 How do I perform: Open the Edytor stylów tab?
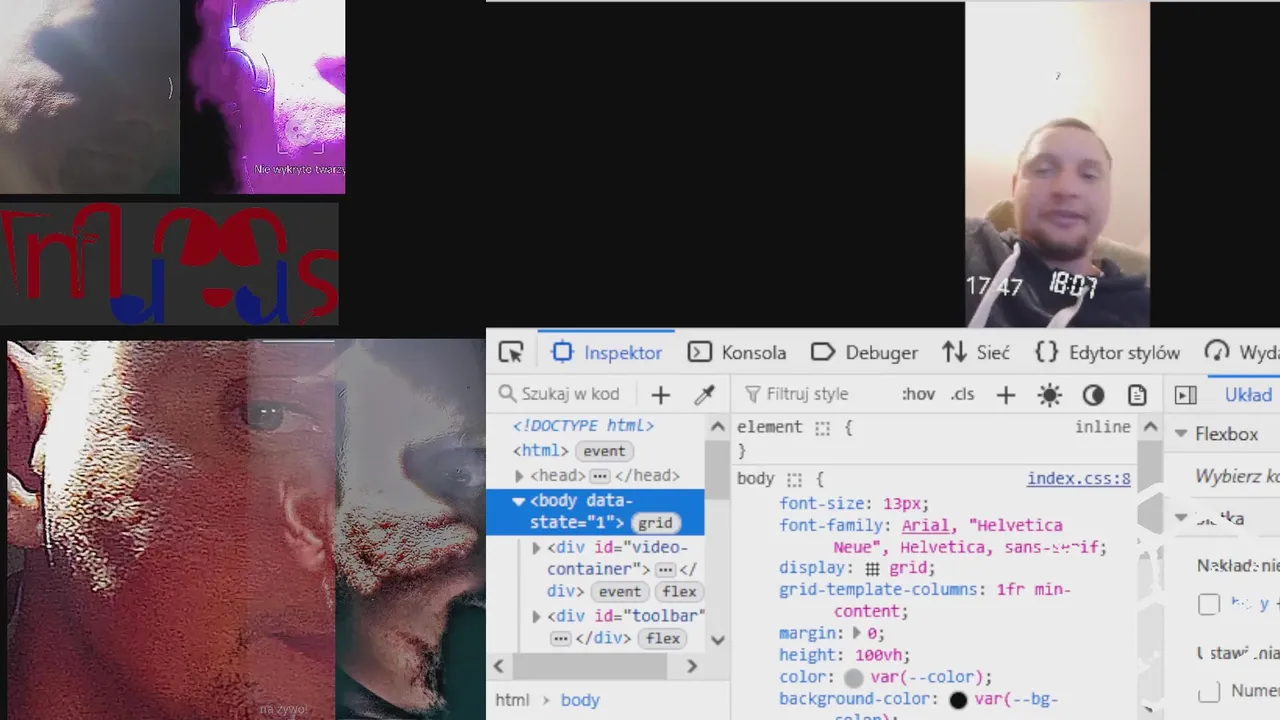pos(1107,352)
